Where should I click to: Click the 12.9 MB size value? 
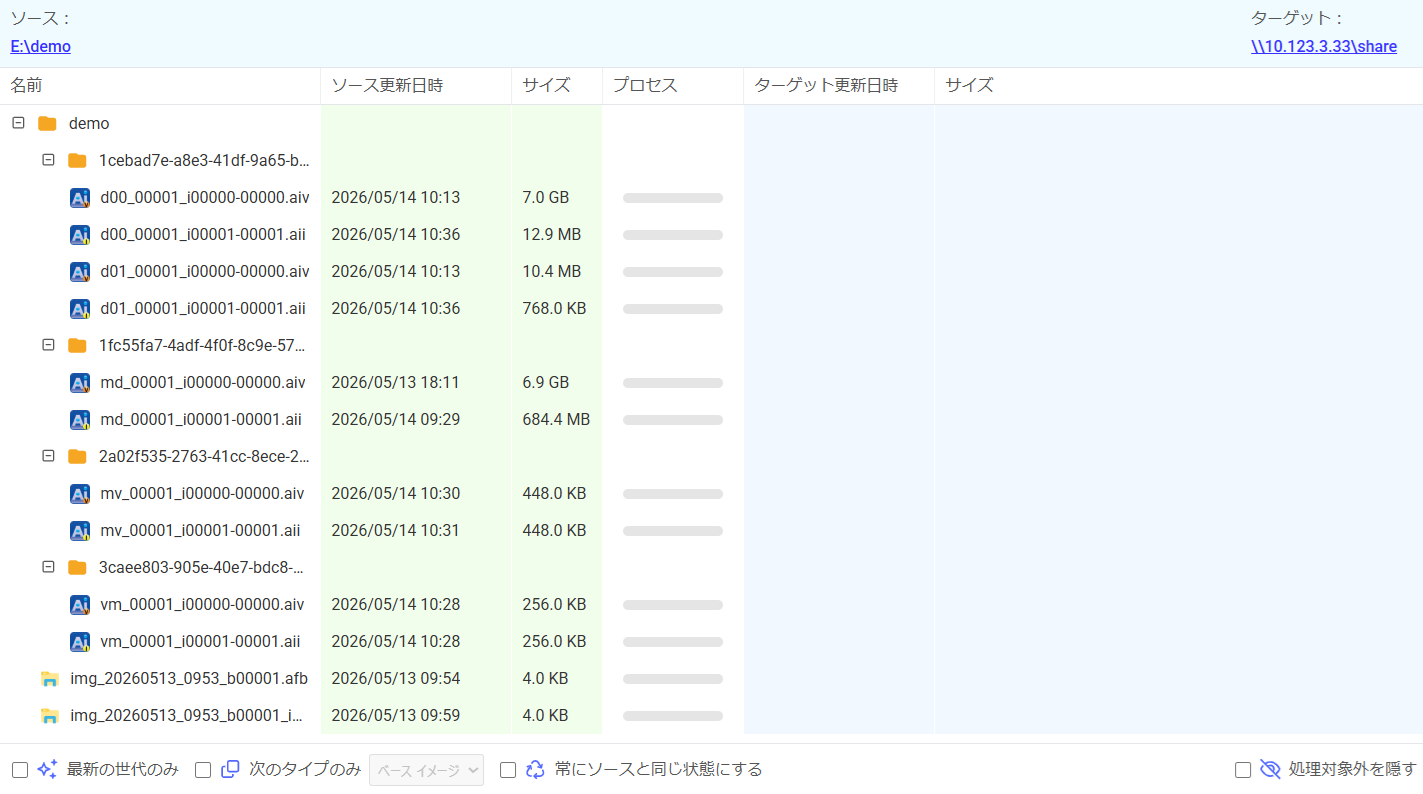[552, 235]
